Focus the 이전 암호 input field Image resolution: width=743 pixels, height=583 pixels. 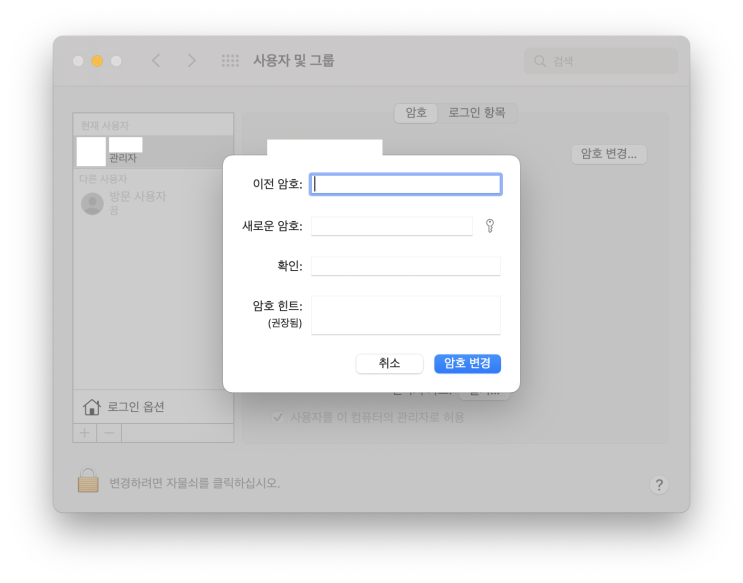pos(406,184)
